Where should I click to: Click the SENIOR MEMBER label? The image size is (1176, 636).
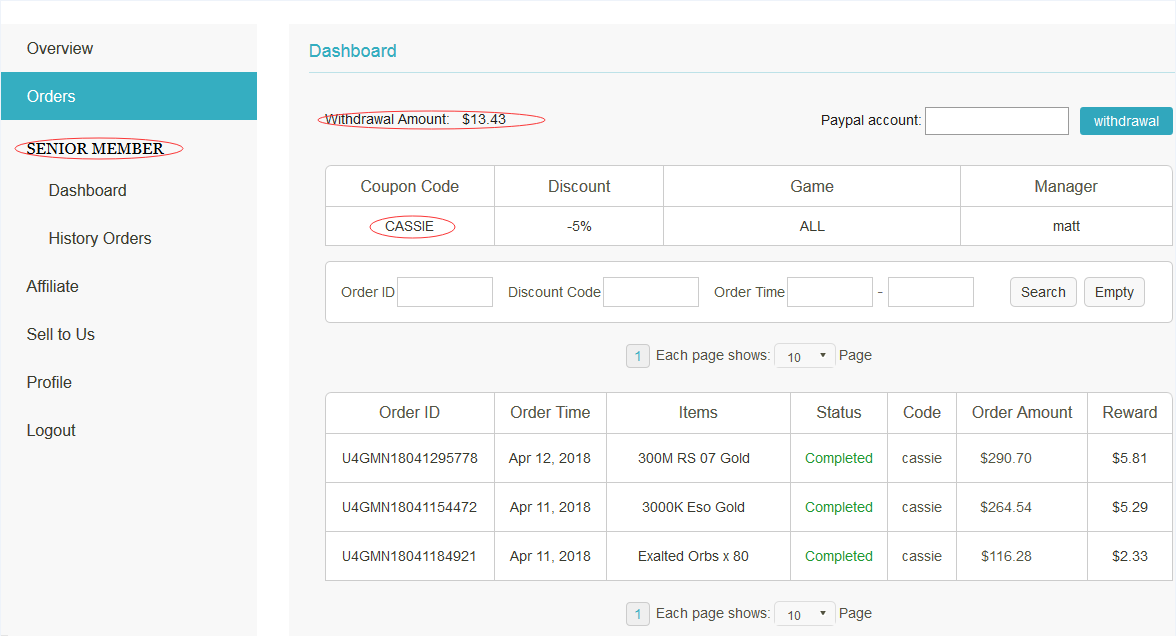pyautogui.click(x=95, y=148)
